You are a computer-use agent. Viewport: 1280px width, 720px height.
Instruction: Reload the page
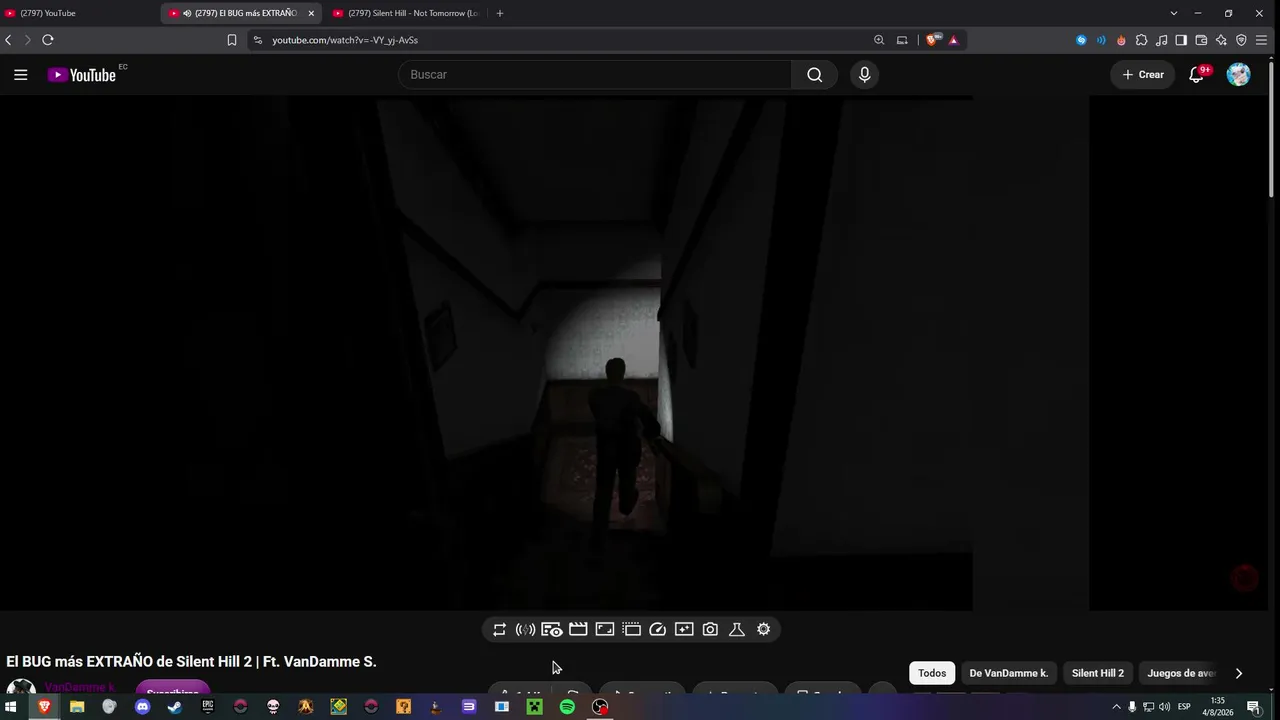coord(47,40)
